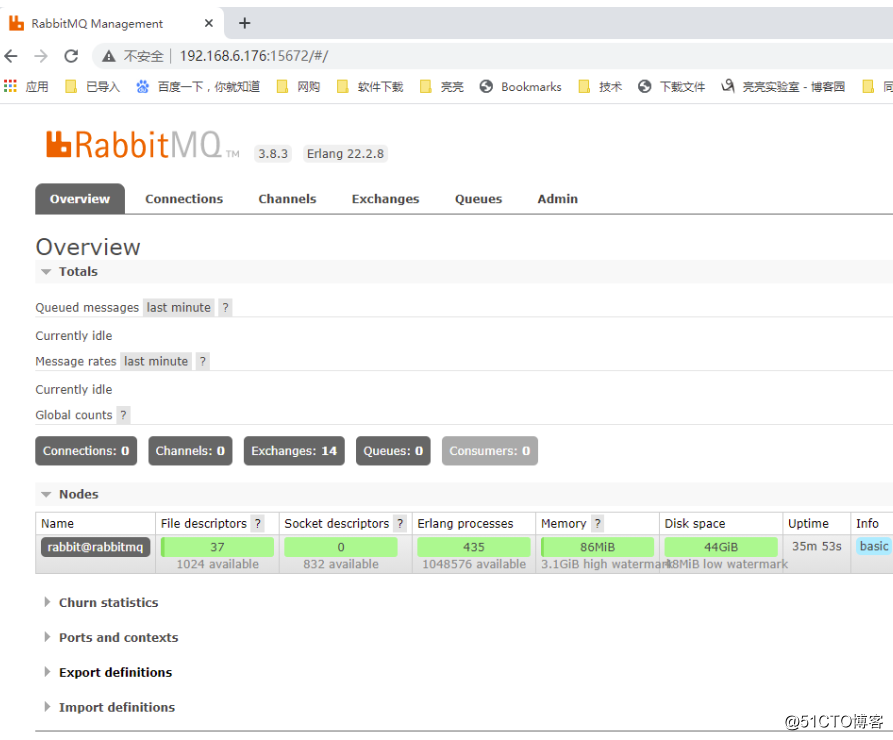Close the RabbitMQ Management tab

pyautogui.click(x=208, y=23)
